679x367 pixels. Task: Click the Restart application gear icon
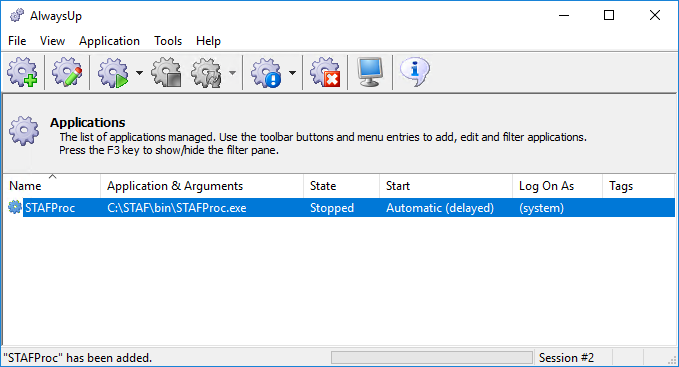[207, 72]
